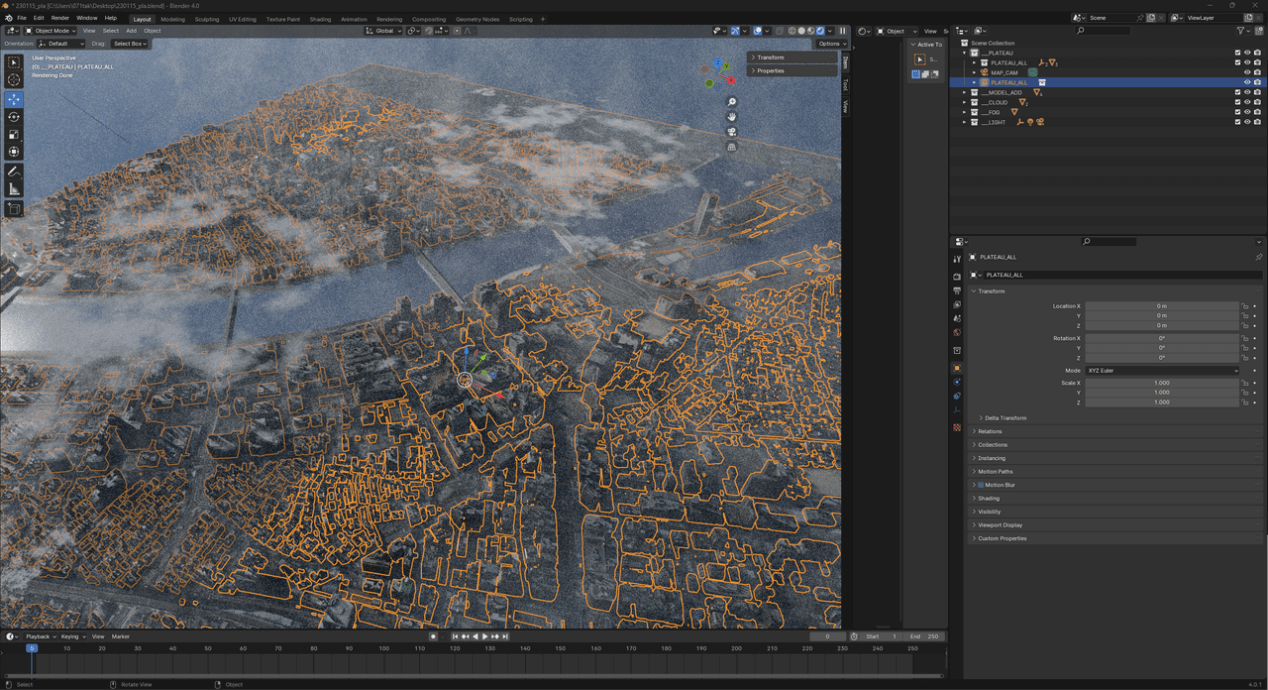Open the Tool properties tab icon
Viewport: 1268px width, 690px height.
pyautogui.click(x=957, y=259)
